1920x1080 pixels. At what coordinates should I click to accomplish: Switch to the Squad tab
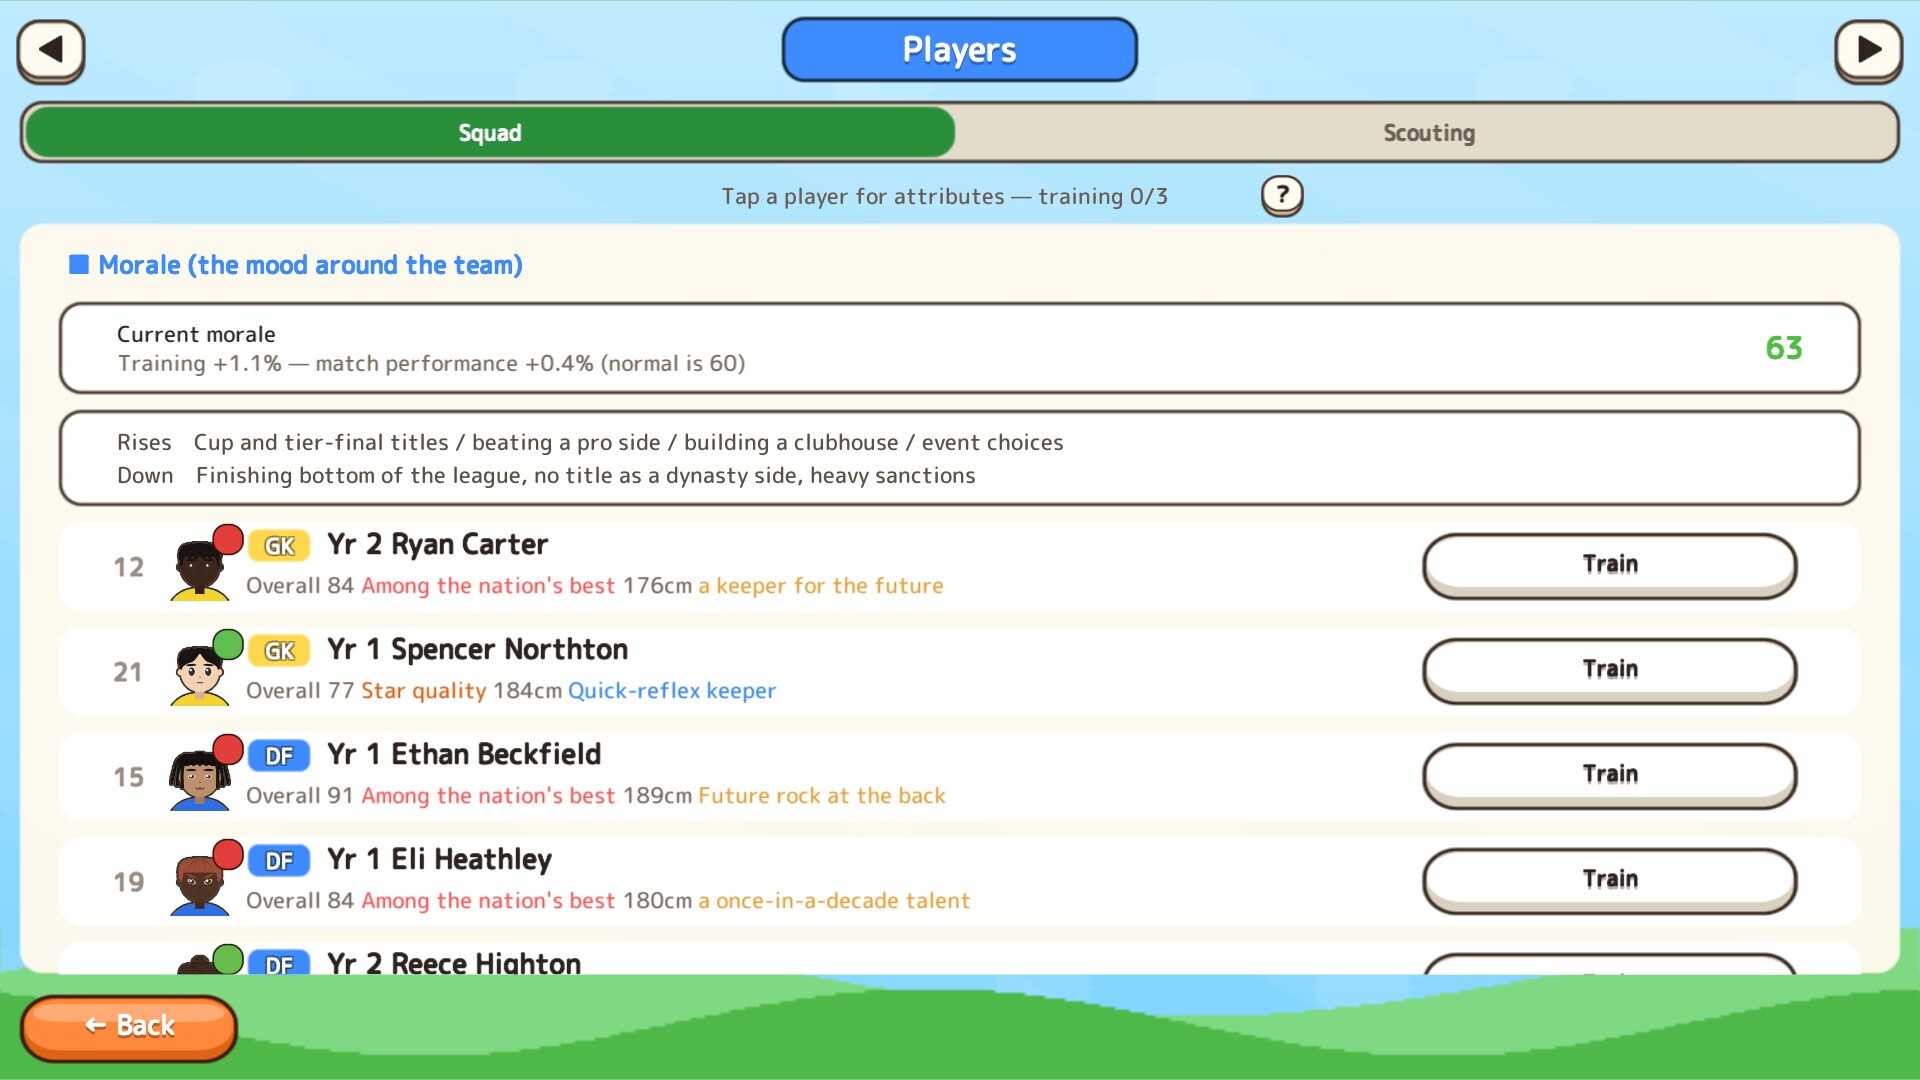(x=490, y=132)
